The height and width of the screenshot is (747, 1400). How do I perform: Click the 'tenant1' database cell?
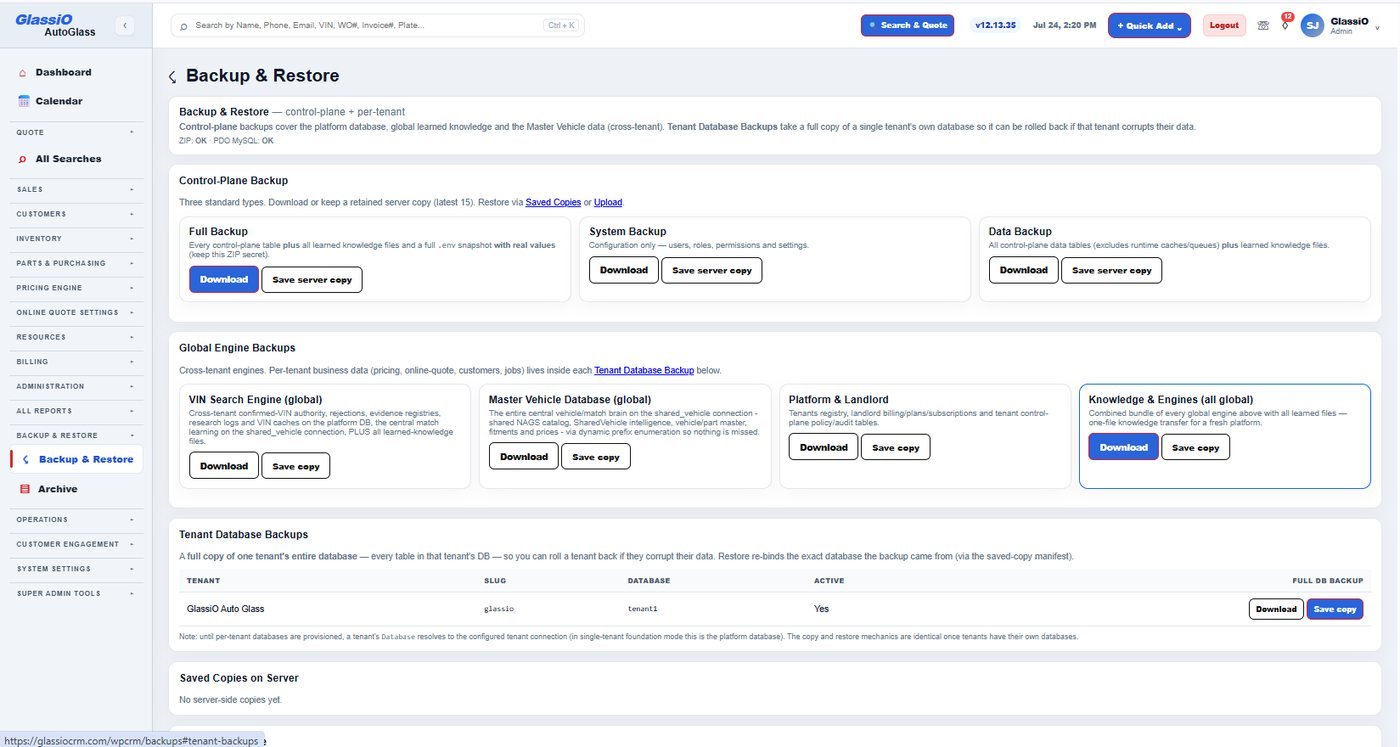[642, 609]
